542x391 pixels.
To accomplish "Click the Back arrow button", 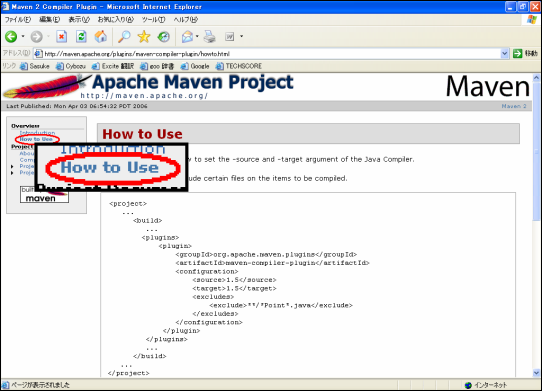I will (11, 36).
